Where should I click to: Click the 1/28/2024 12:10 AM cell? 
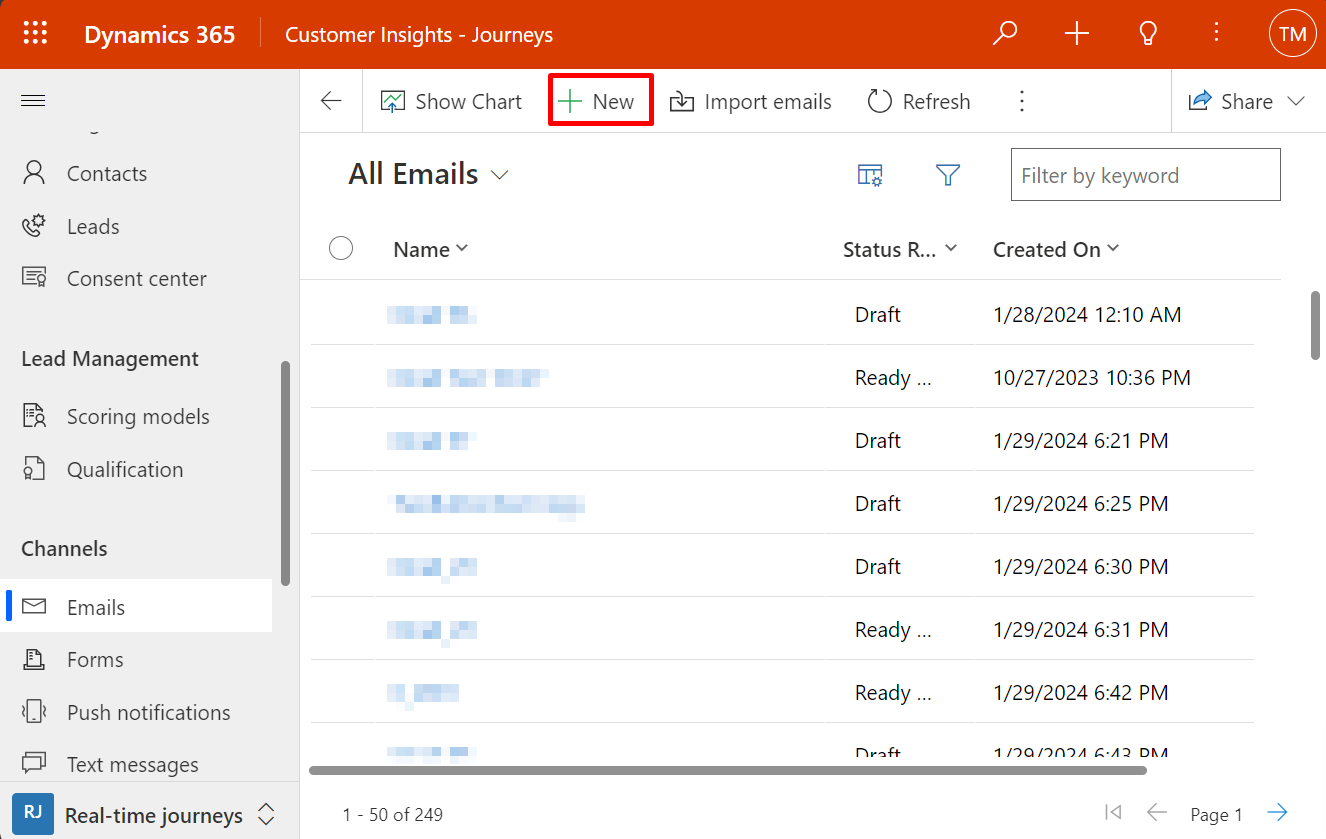coord(1087,315)
